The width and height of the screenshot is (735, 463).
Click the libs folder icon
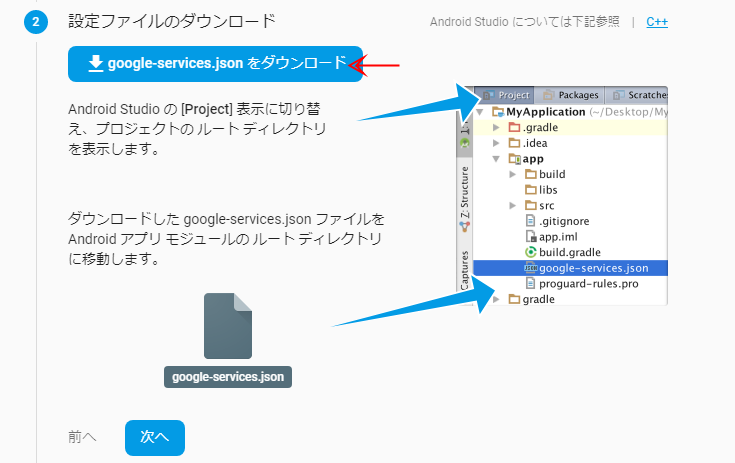531,189
